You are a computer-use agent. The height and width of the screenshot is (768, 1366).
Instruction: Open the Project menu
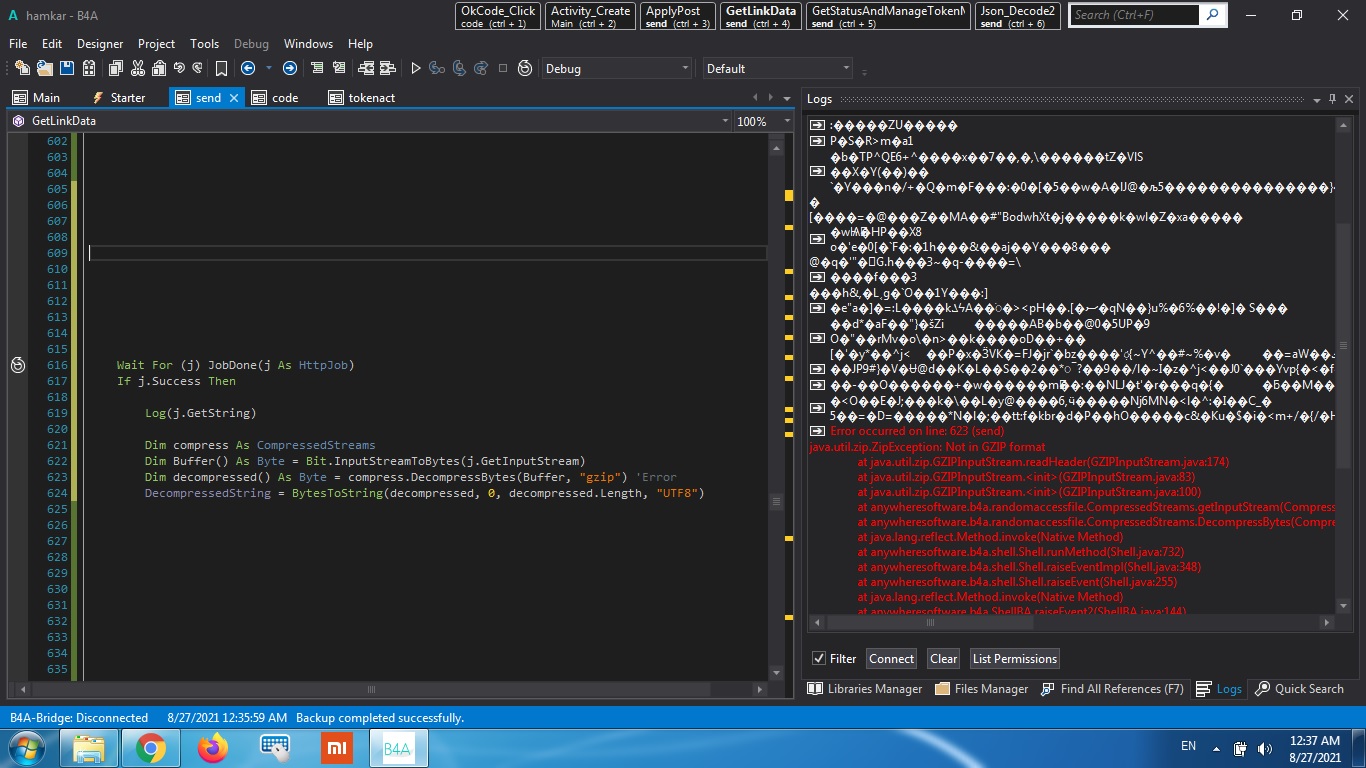156,44
